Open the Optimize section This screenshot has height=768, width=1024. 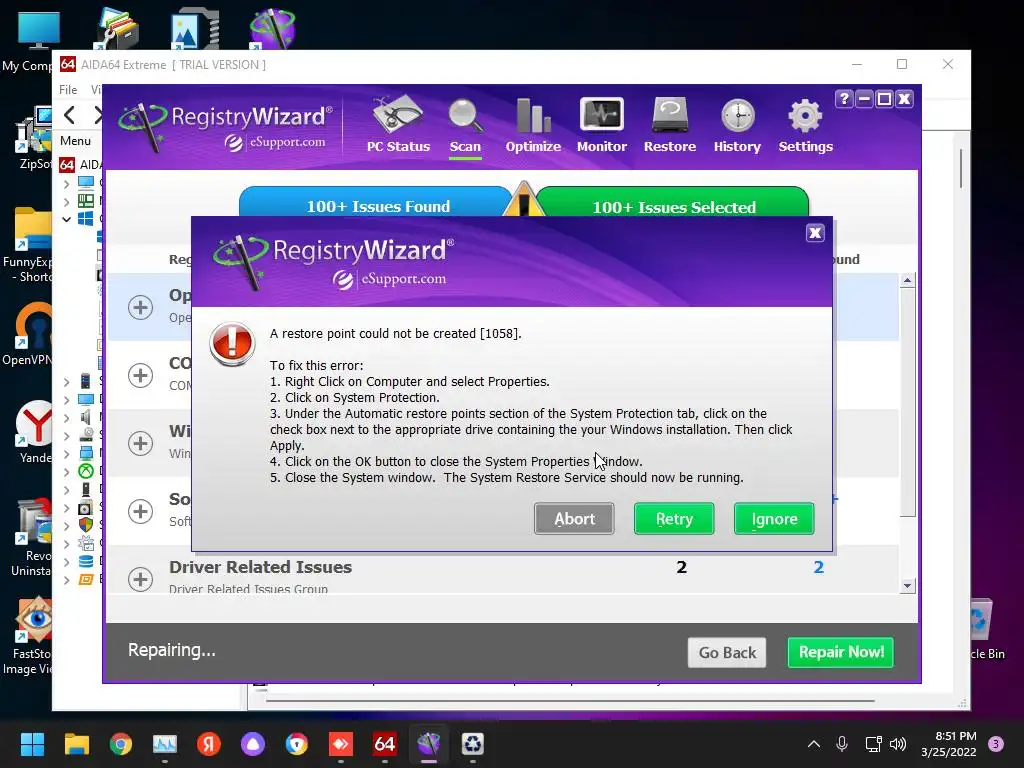pyautogui.click(x=533, y=125)
